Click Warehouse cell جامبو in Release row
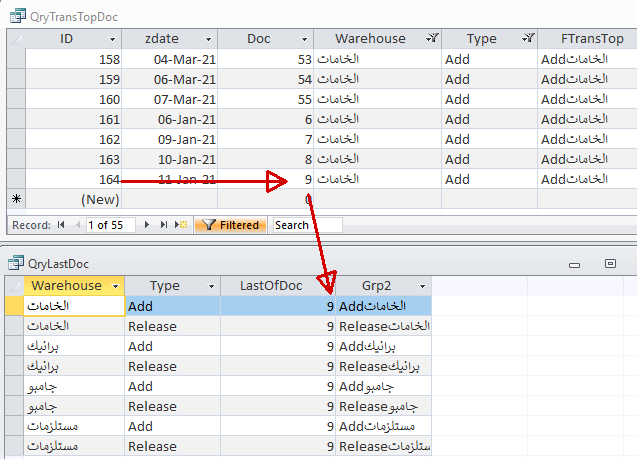The image size is (637, 459). point(74,406)
